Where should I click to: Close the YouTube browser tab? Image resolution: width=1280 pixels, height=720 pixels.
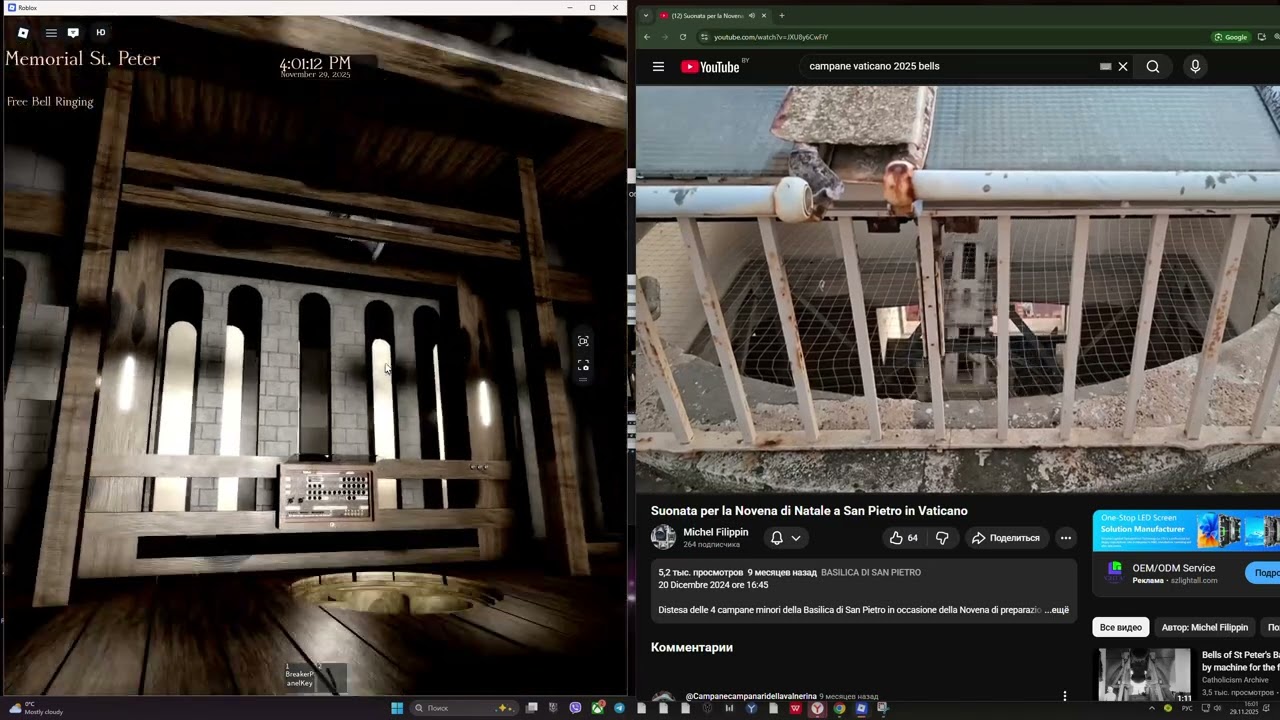click(764, 15)
